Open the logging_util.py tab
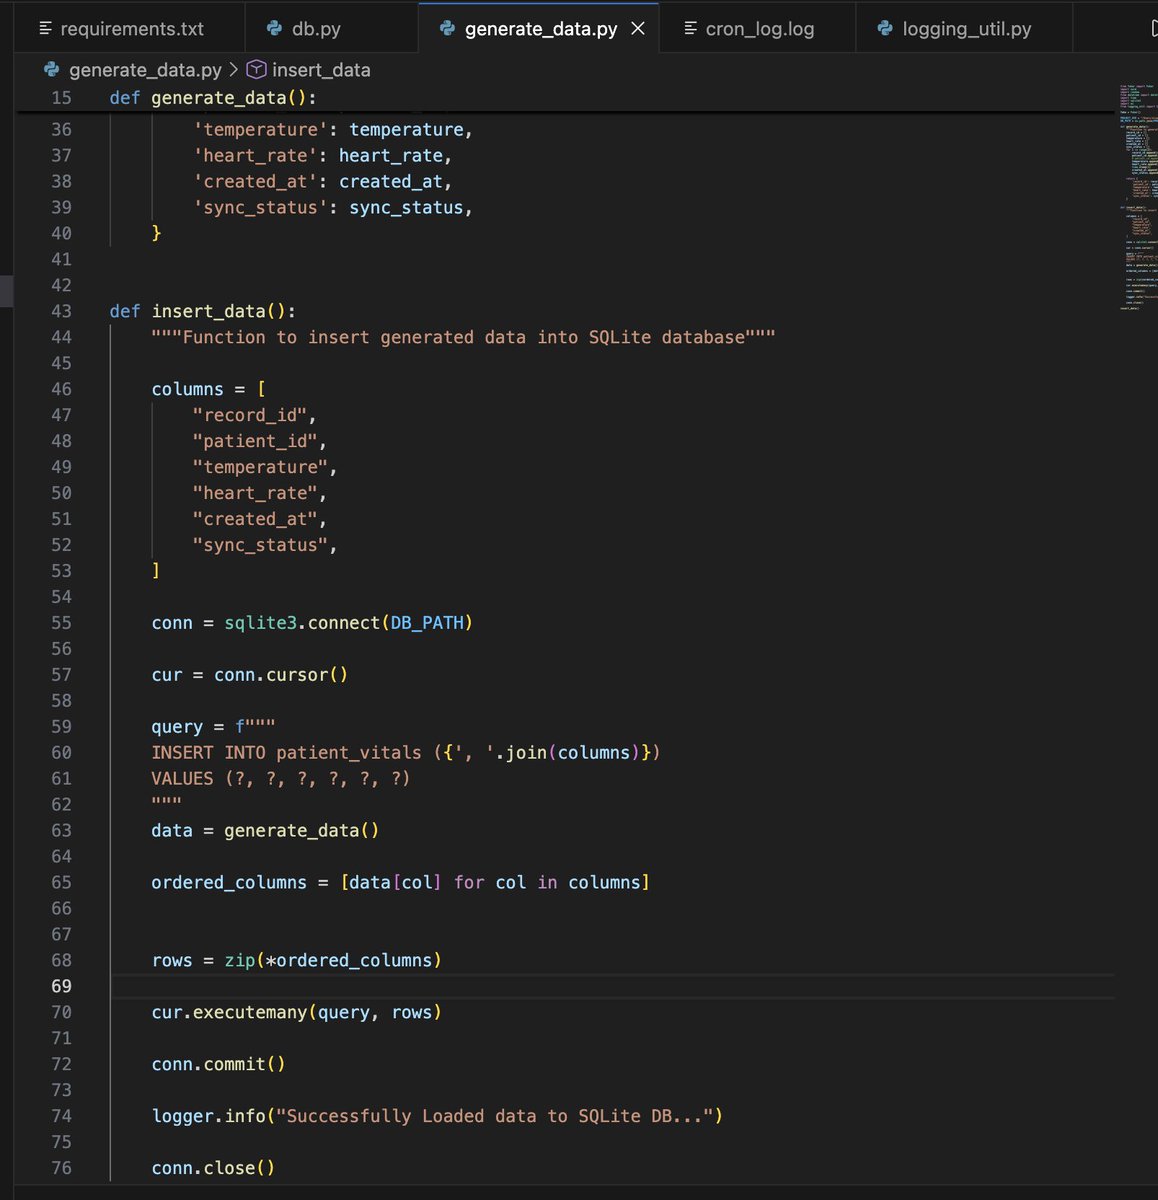 [965, 29]
